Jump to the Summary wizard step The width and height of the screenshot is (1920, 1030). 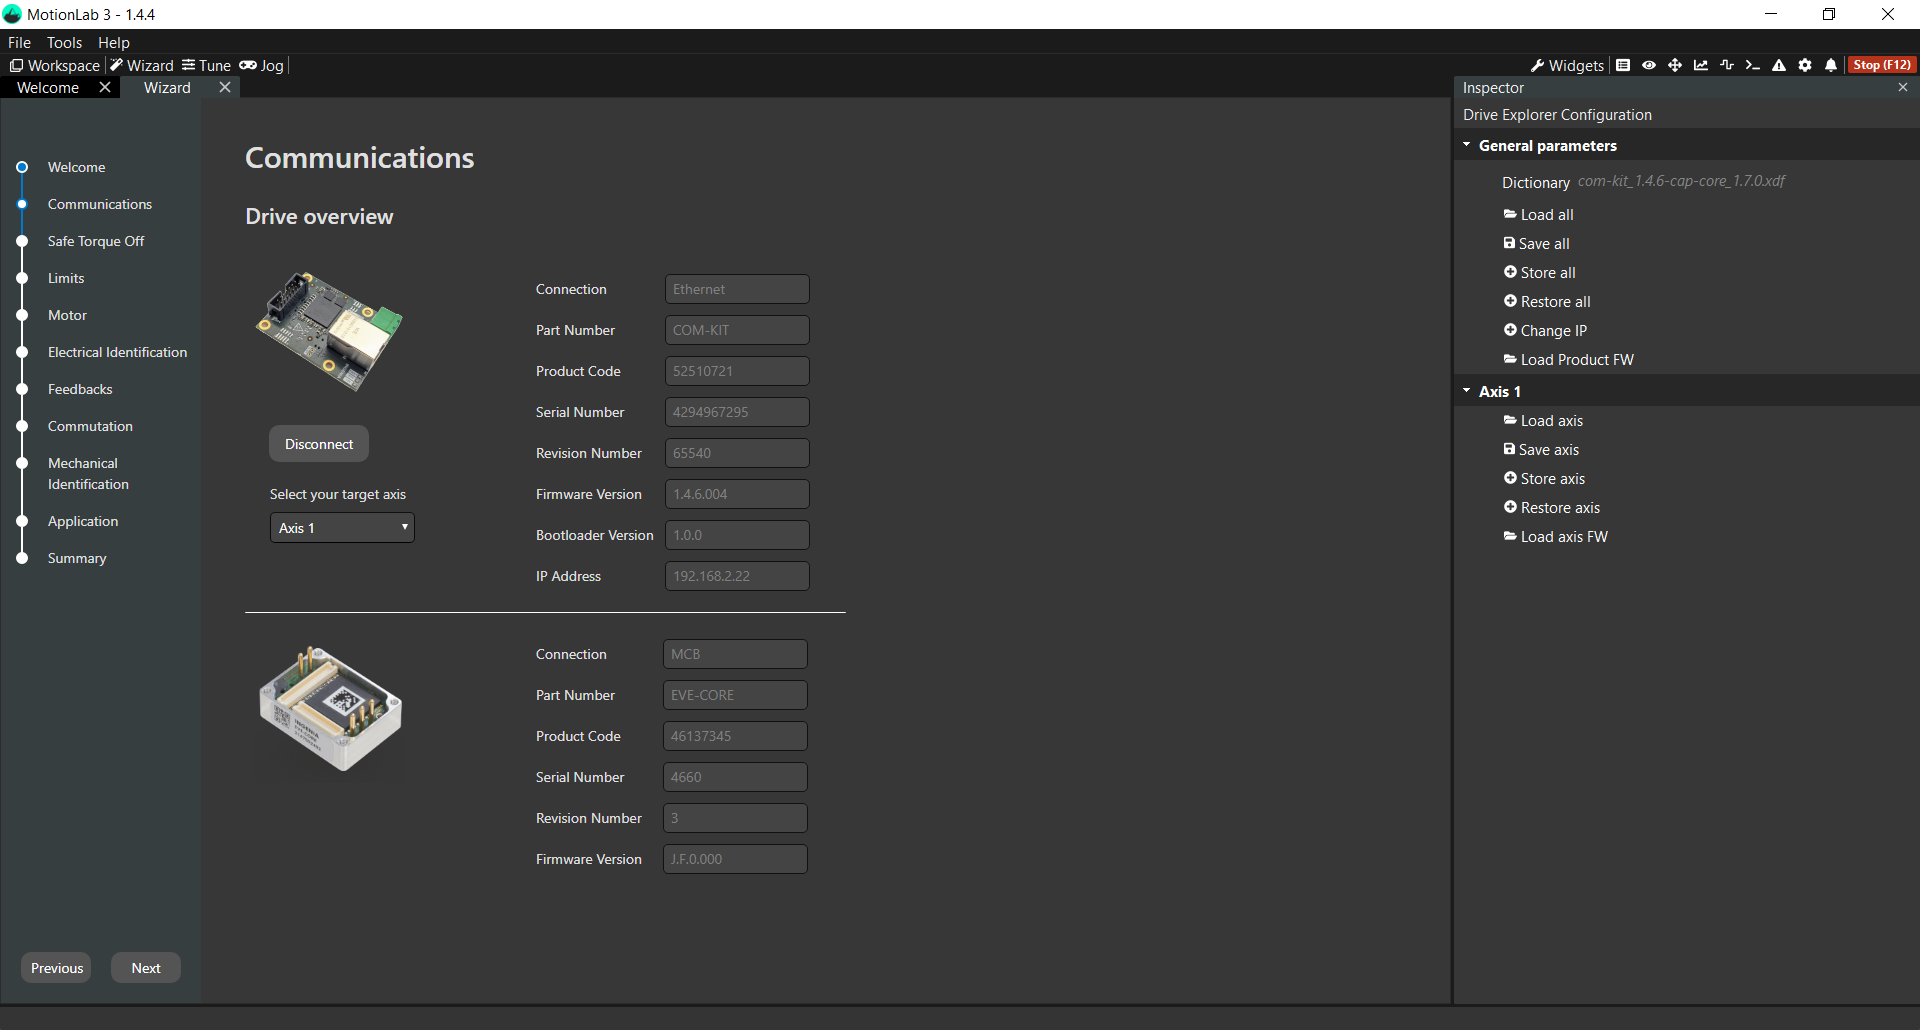(x=77, y=558)
